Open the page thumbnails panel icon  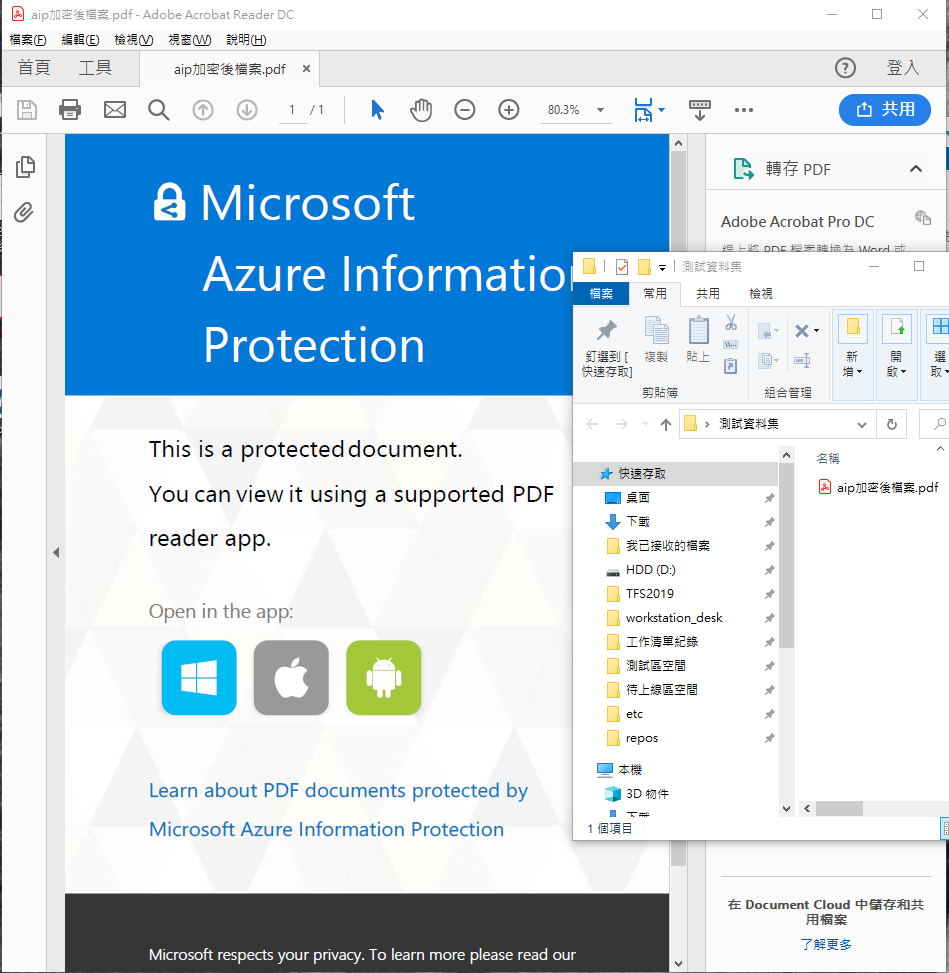pyautogui.click(x=25, y=167)
